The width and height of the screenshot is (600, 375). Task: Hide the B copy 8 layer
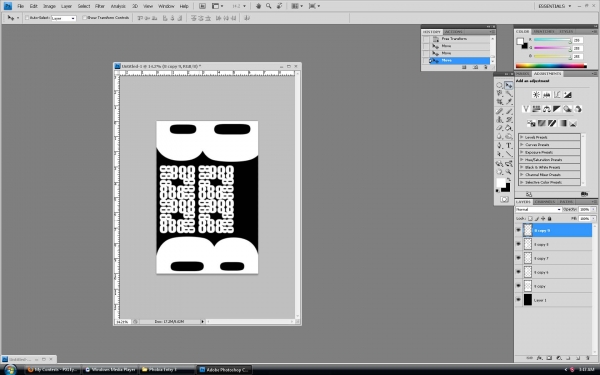518,244
